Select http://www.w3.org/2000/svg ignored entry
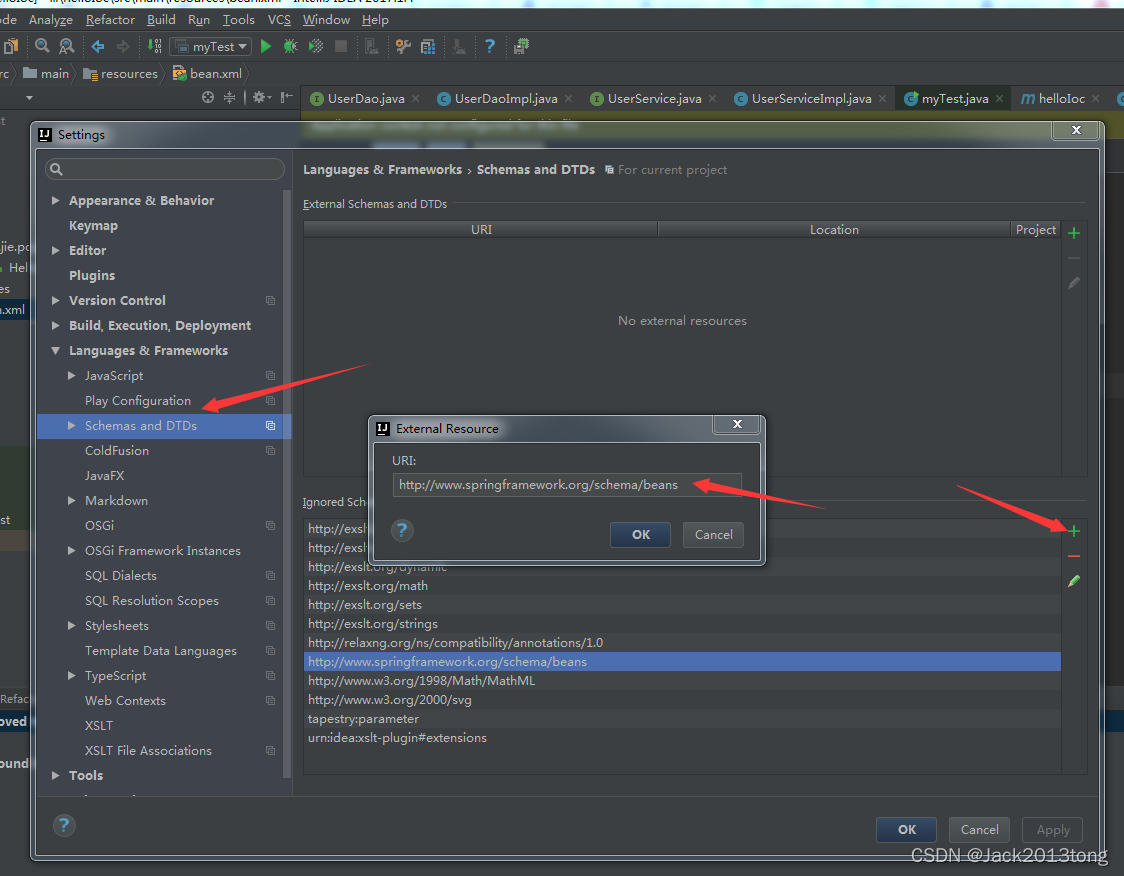 pyautogui.click(x=682, y=700)
